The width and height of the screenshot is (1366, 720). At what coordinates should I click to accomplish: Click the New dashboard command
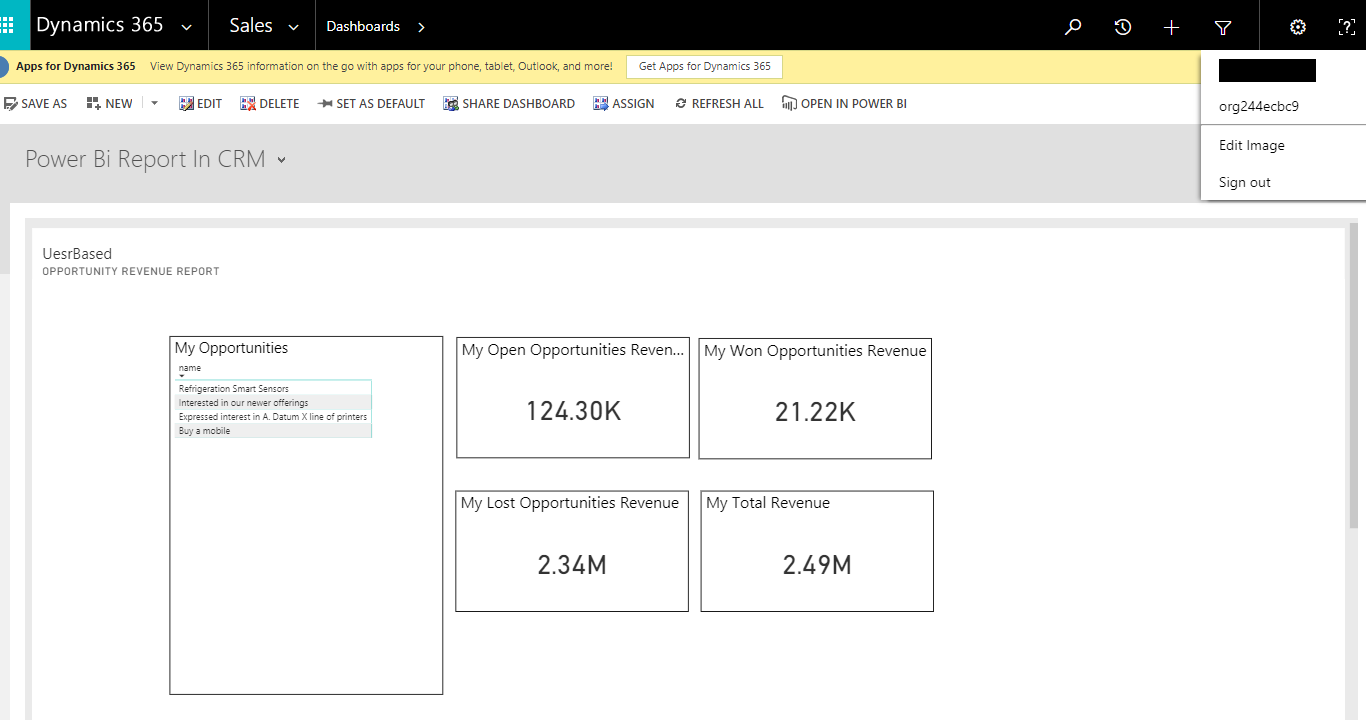click(110, 103)
